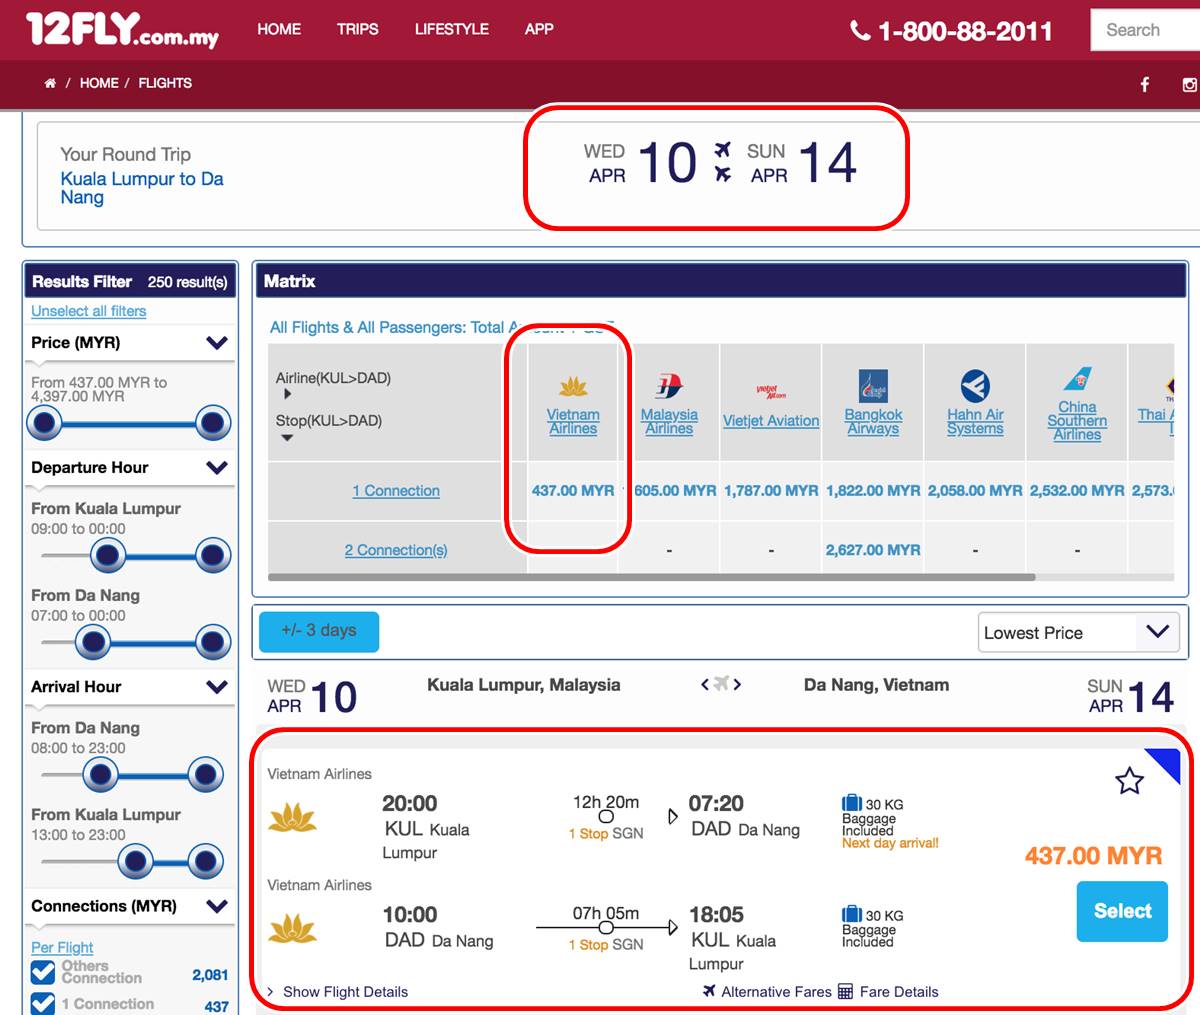Collapse the Departure Hour filter section
The image size is (1200, 1015).
click(x=217, y=467)
